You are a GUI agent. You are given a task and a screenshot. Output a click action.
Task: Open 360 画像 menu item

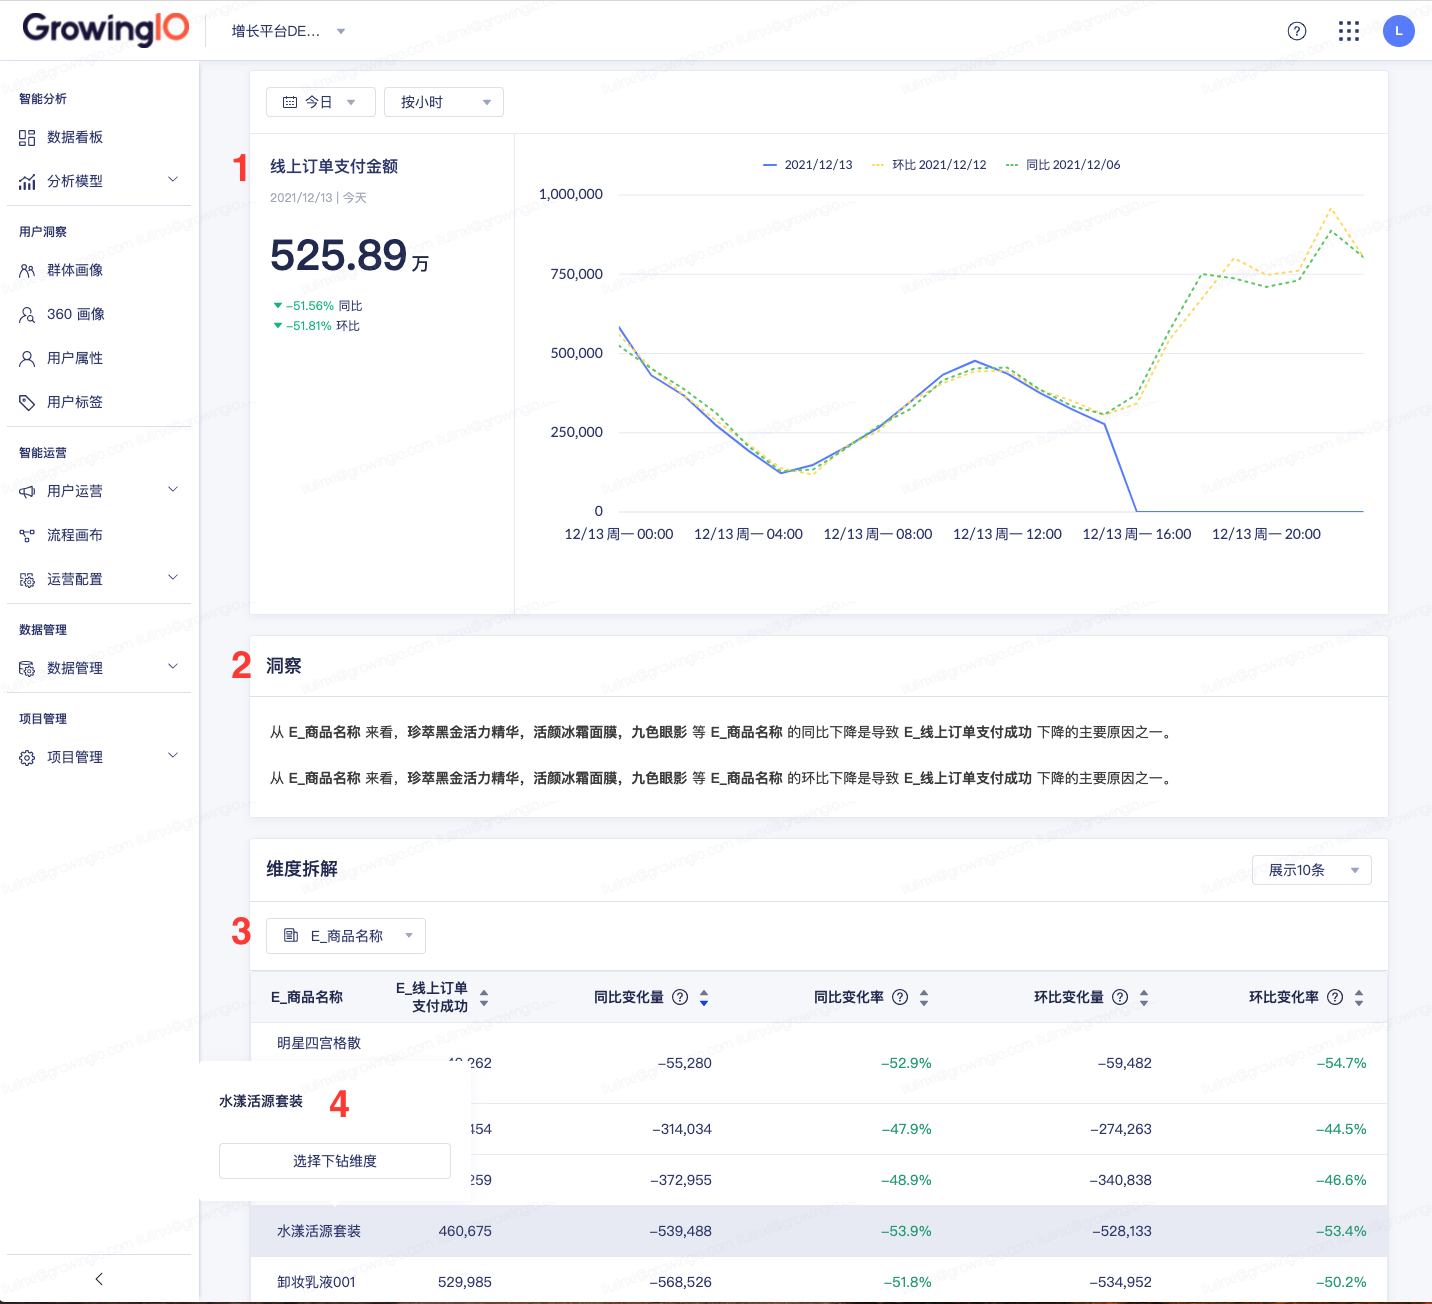coord(76,315)
